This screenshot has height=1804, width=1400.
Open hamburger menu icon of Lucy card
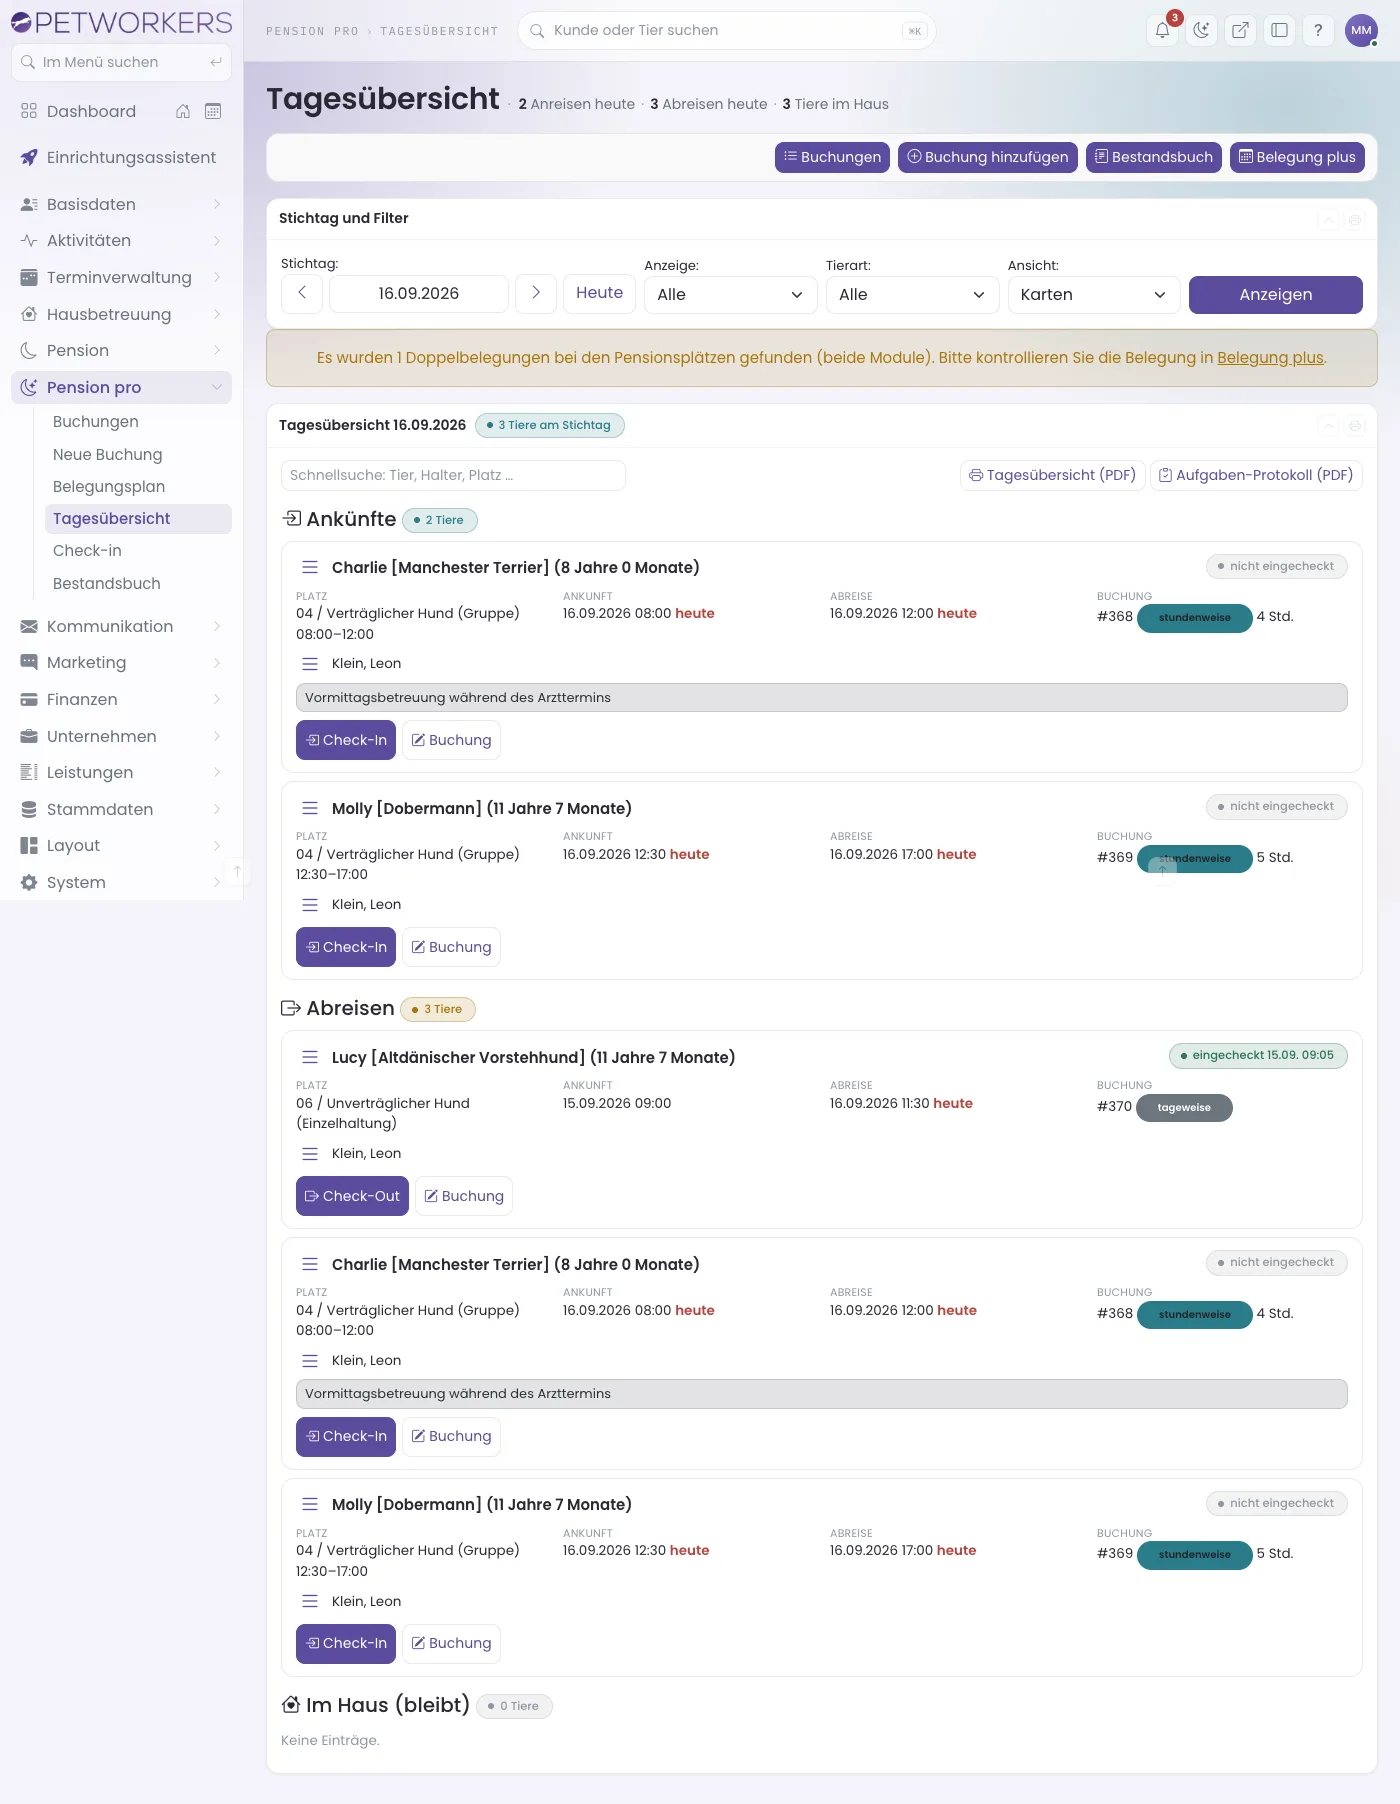tap(310, 1057)
